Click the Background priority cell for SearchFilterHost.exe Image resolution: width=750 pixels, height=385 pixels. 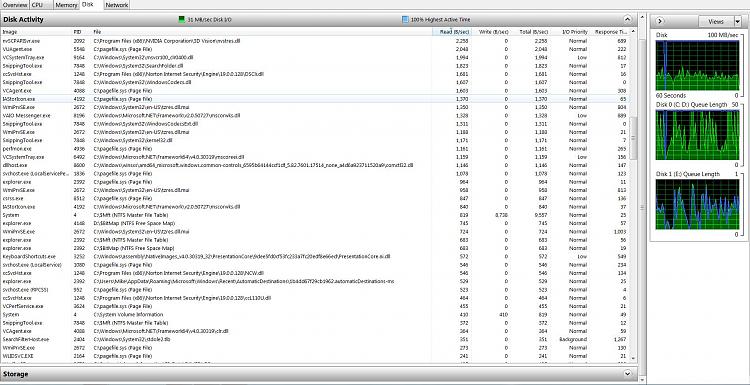(x=573, y=339)
